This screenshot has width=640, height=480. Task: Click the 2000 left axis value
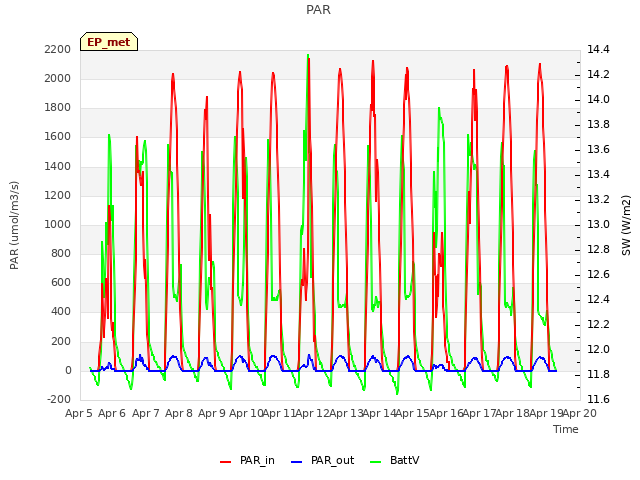pos(58,78)
